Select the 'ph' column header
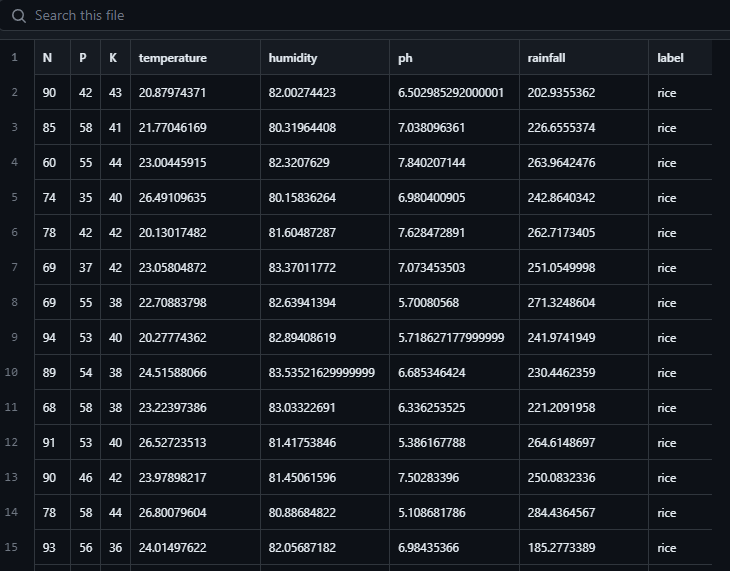The height and width of the screenshot is (571, 730). (454, 57)
